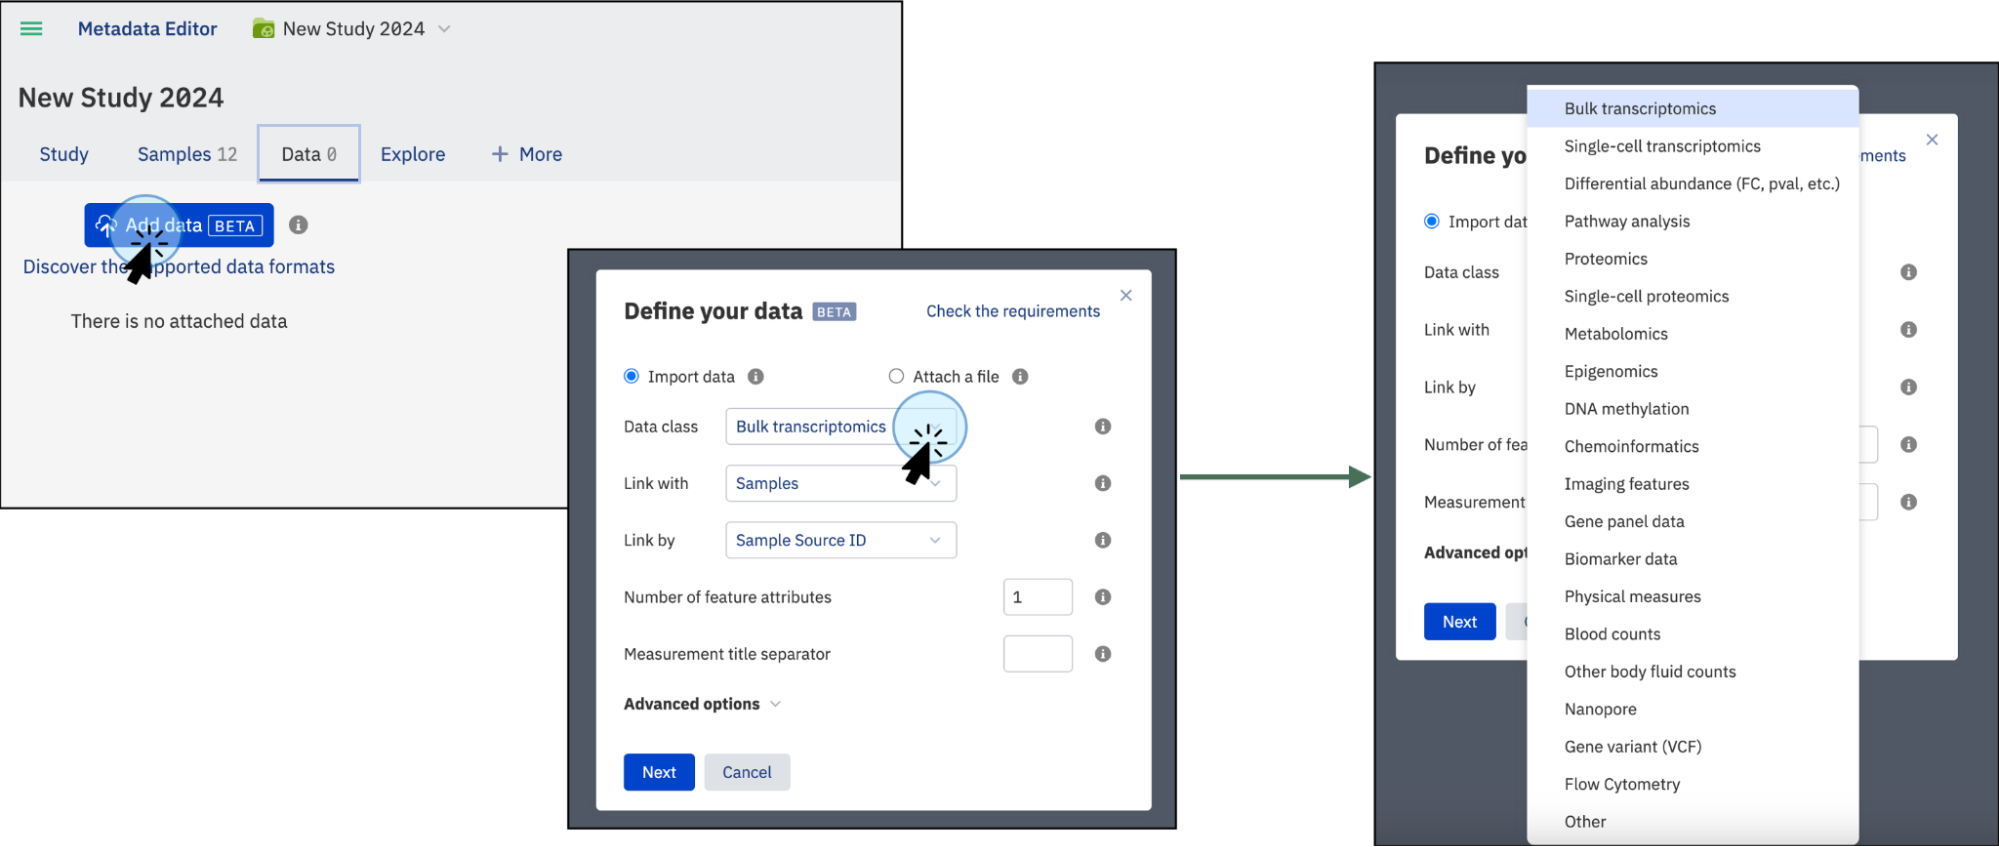Click info icon beside Attach a file
The image size is (1999, 847).
pyautogui.click(x=1020, y=377)
